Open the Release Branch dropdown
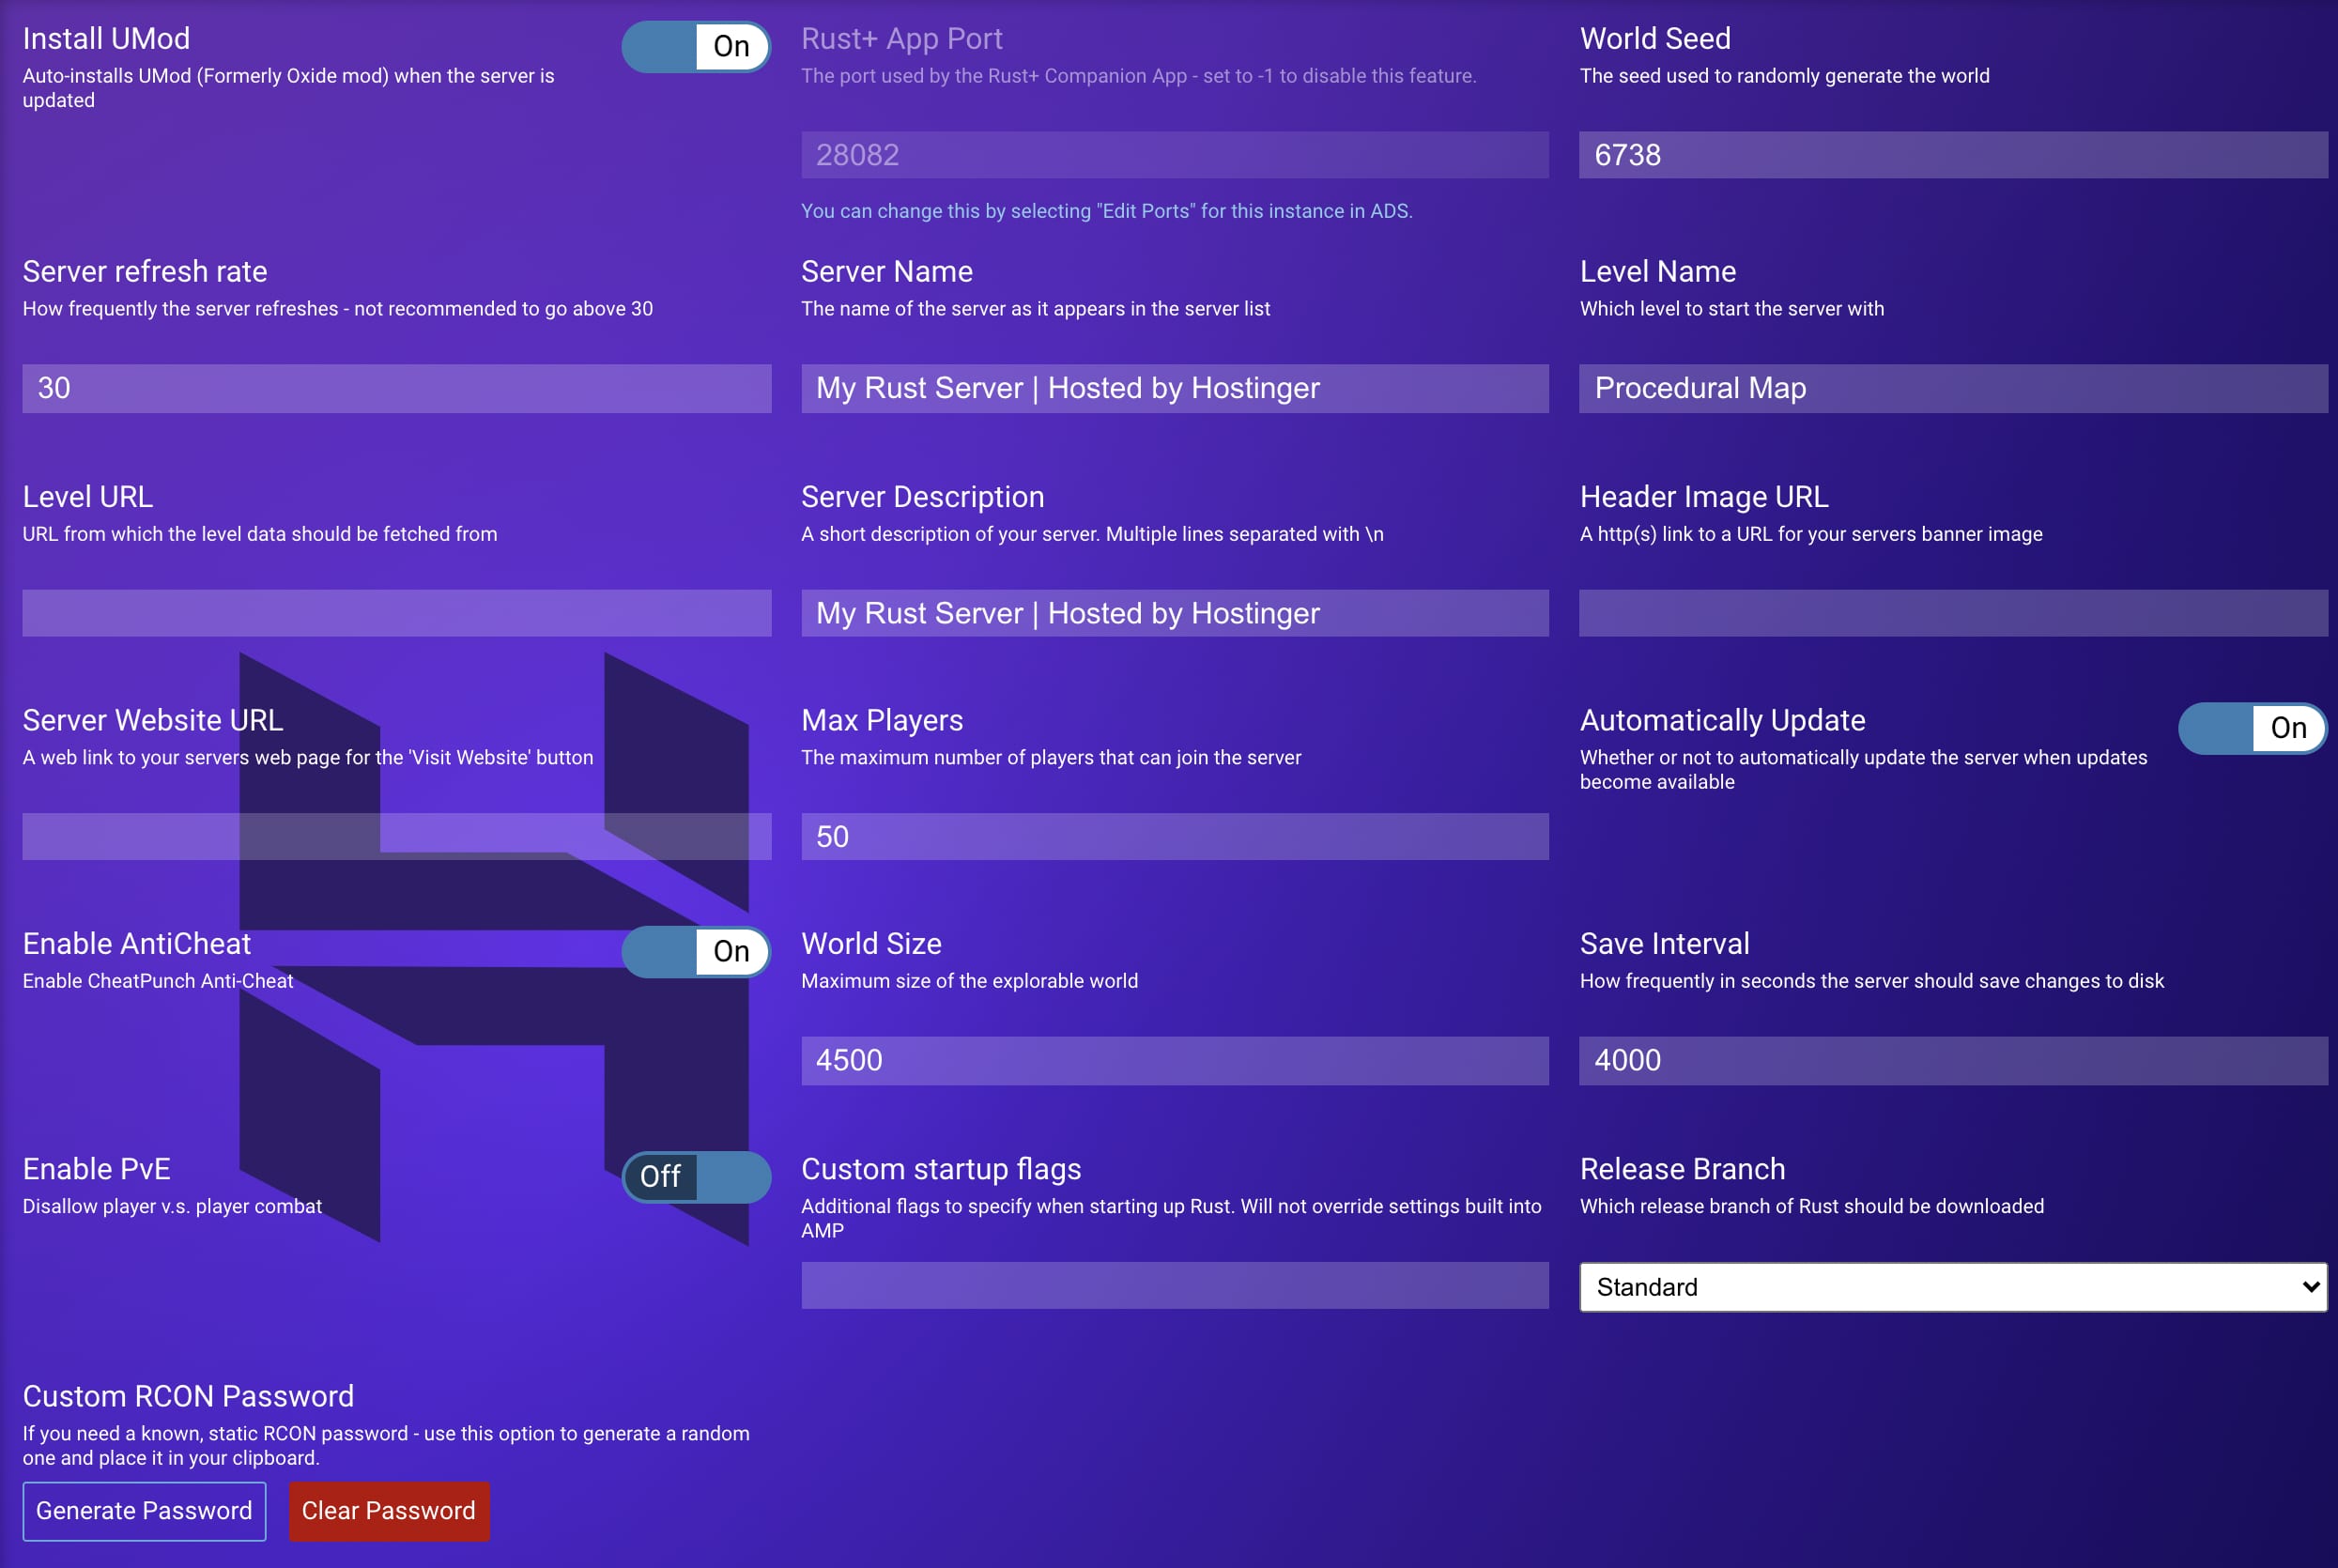 1952,1287
